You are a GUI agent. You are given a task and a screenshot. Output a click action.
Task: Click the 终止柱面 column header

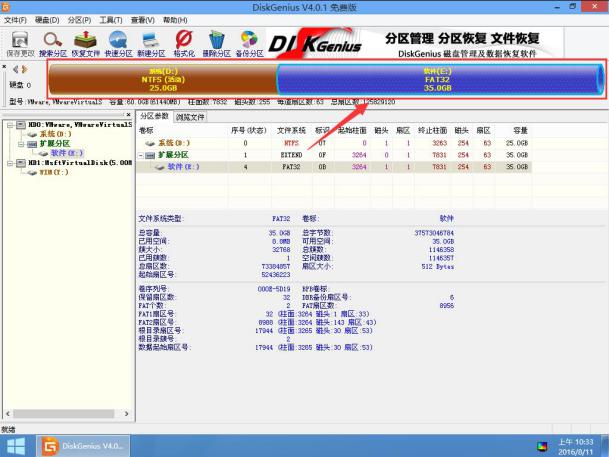[432, 130]
